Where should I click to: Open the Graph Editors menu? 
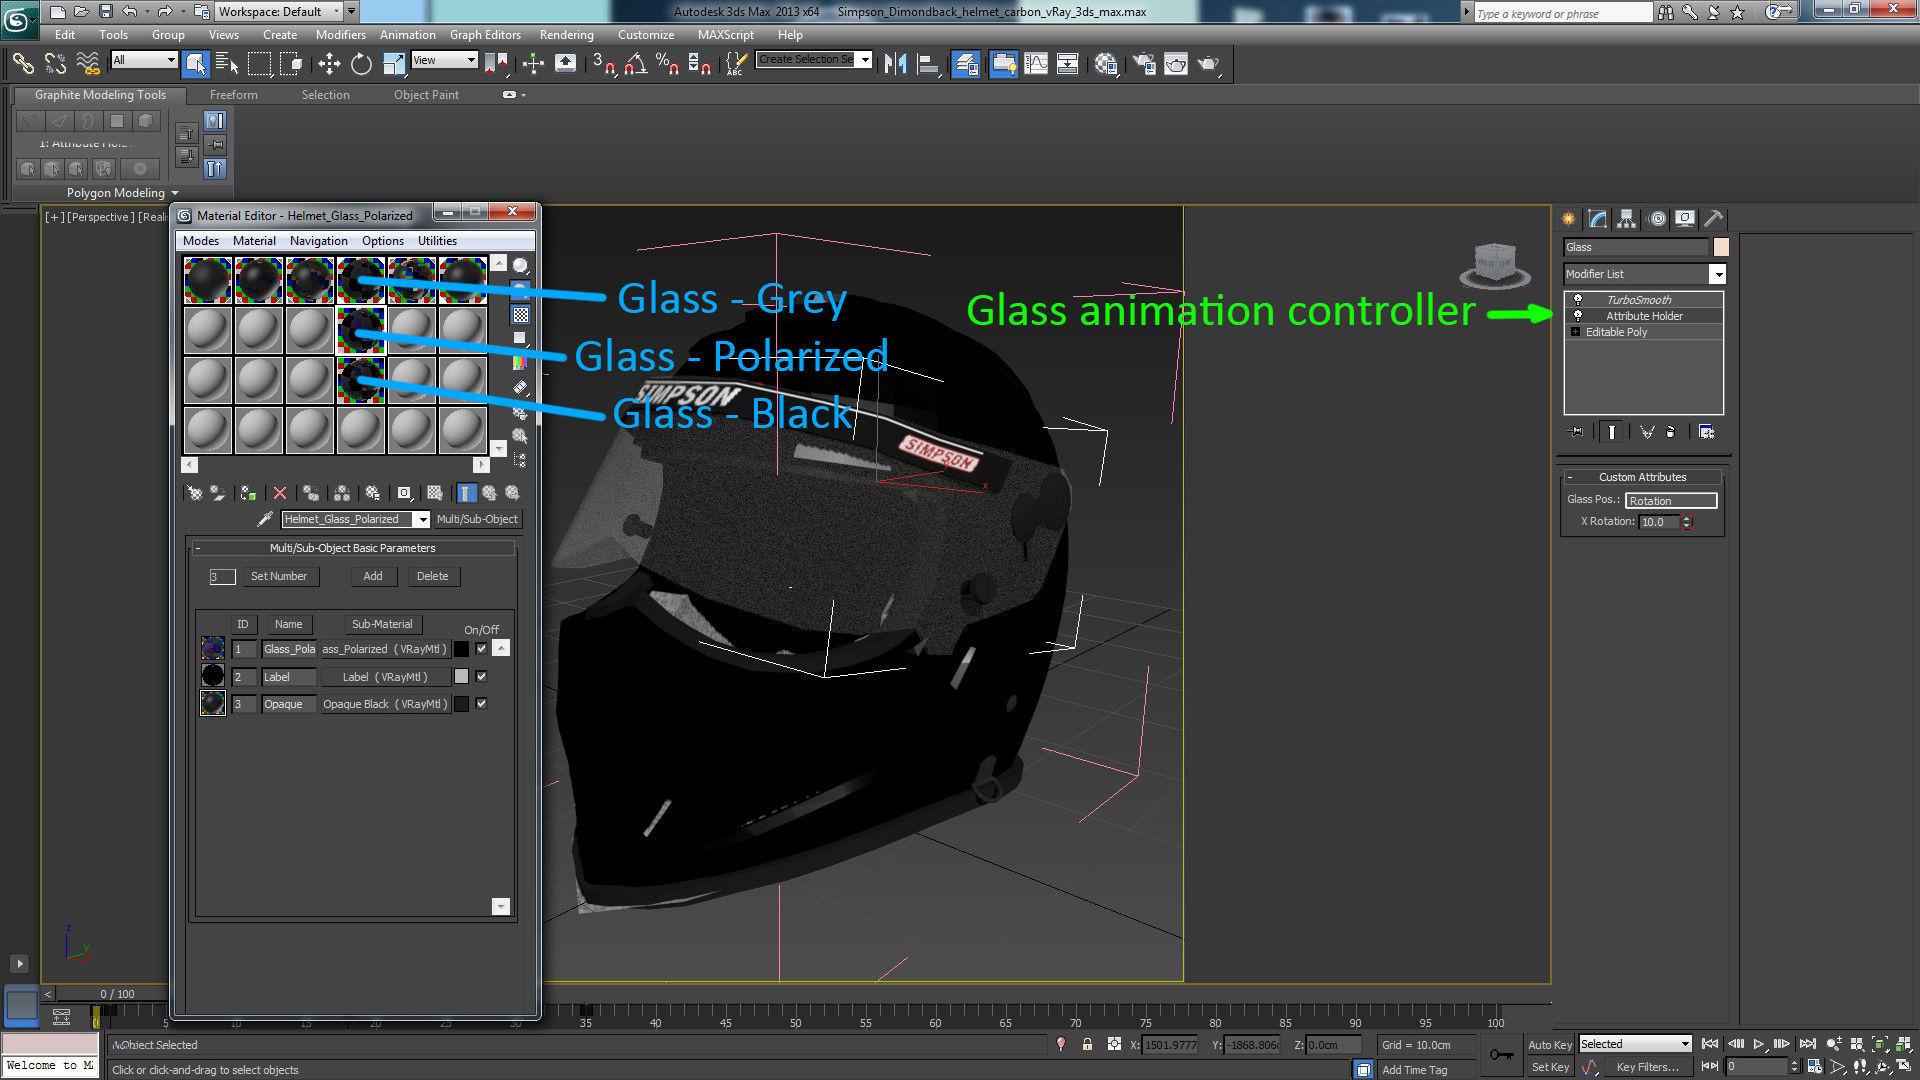485,35
